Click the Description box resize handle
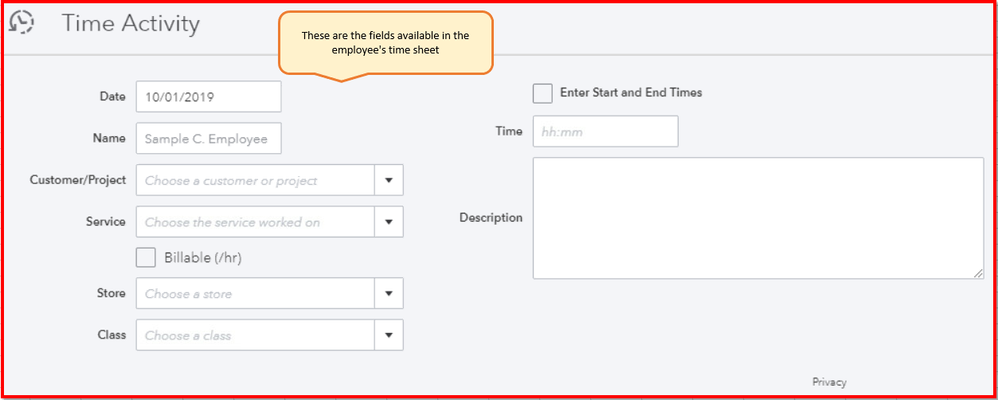 [978, 273]
